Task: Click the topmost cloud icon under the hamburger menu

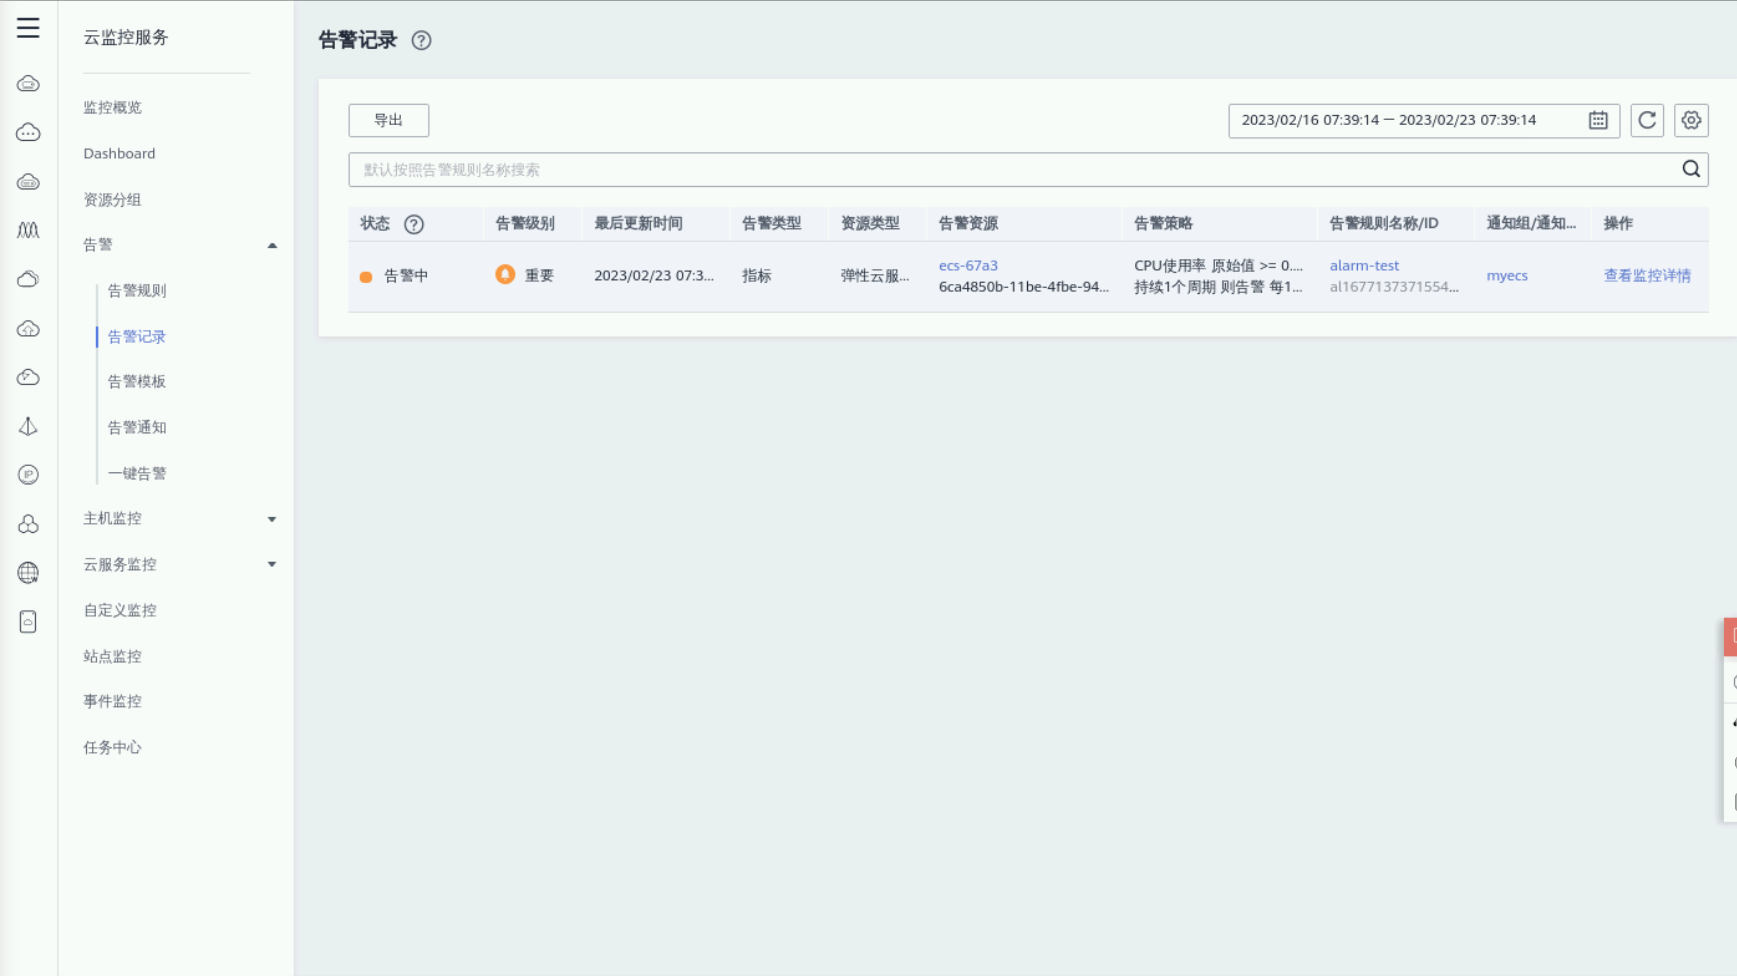Action: pos(28,84)
